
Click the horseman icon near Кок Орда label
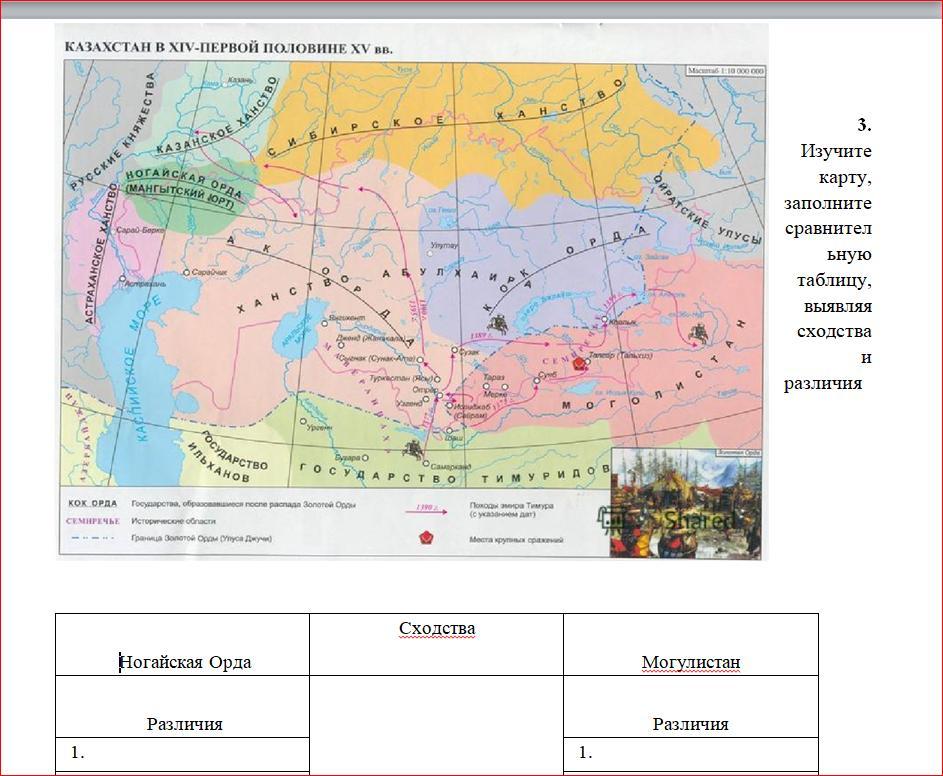point(498,324)
